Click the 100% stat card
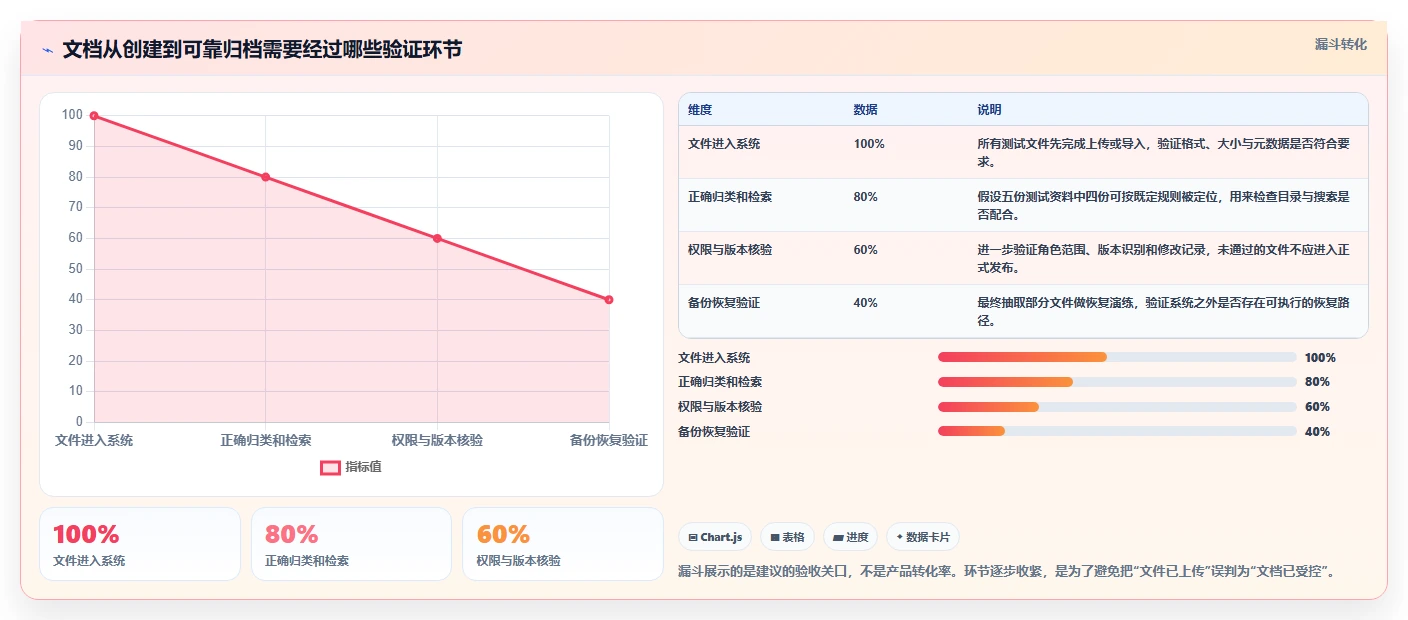Viewport: 1408px width, 620px height. click(140, 544)
